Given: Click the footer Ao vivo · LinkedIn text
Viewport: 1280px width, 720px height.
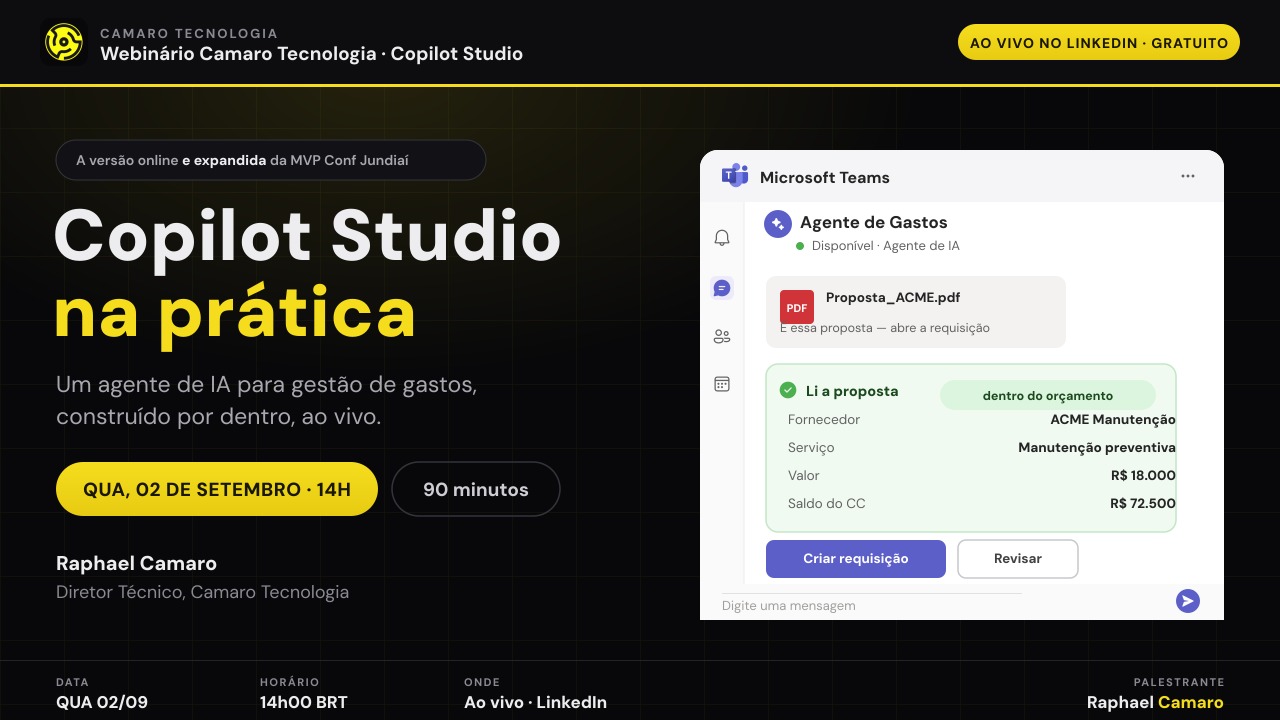Looking at the screenshot, I should point(535,702).
